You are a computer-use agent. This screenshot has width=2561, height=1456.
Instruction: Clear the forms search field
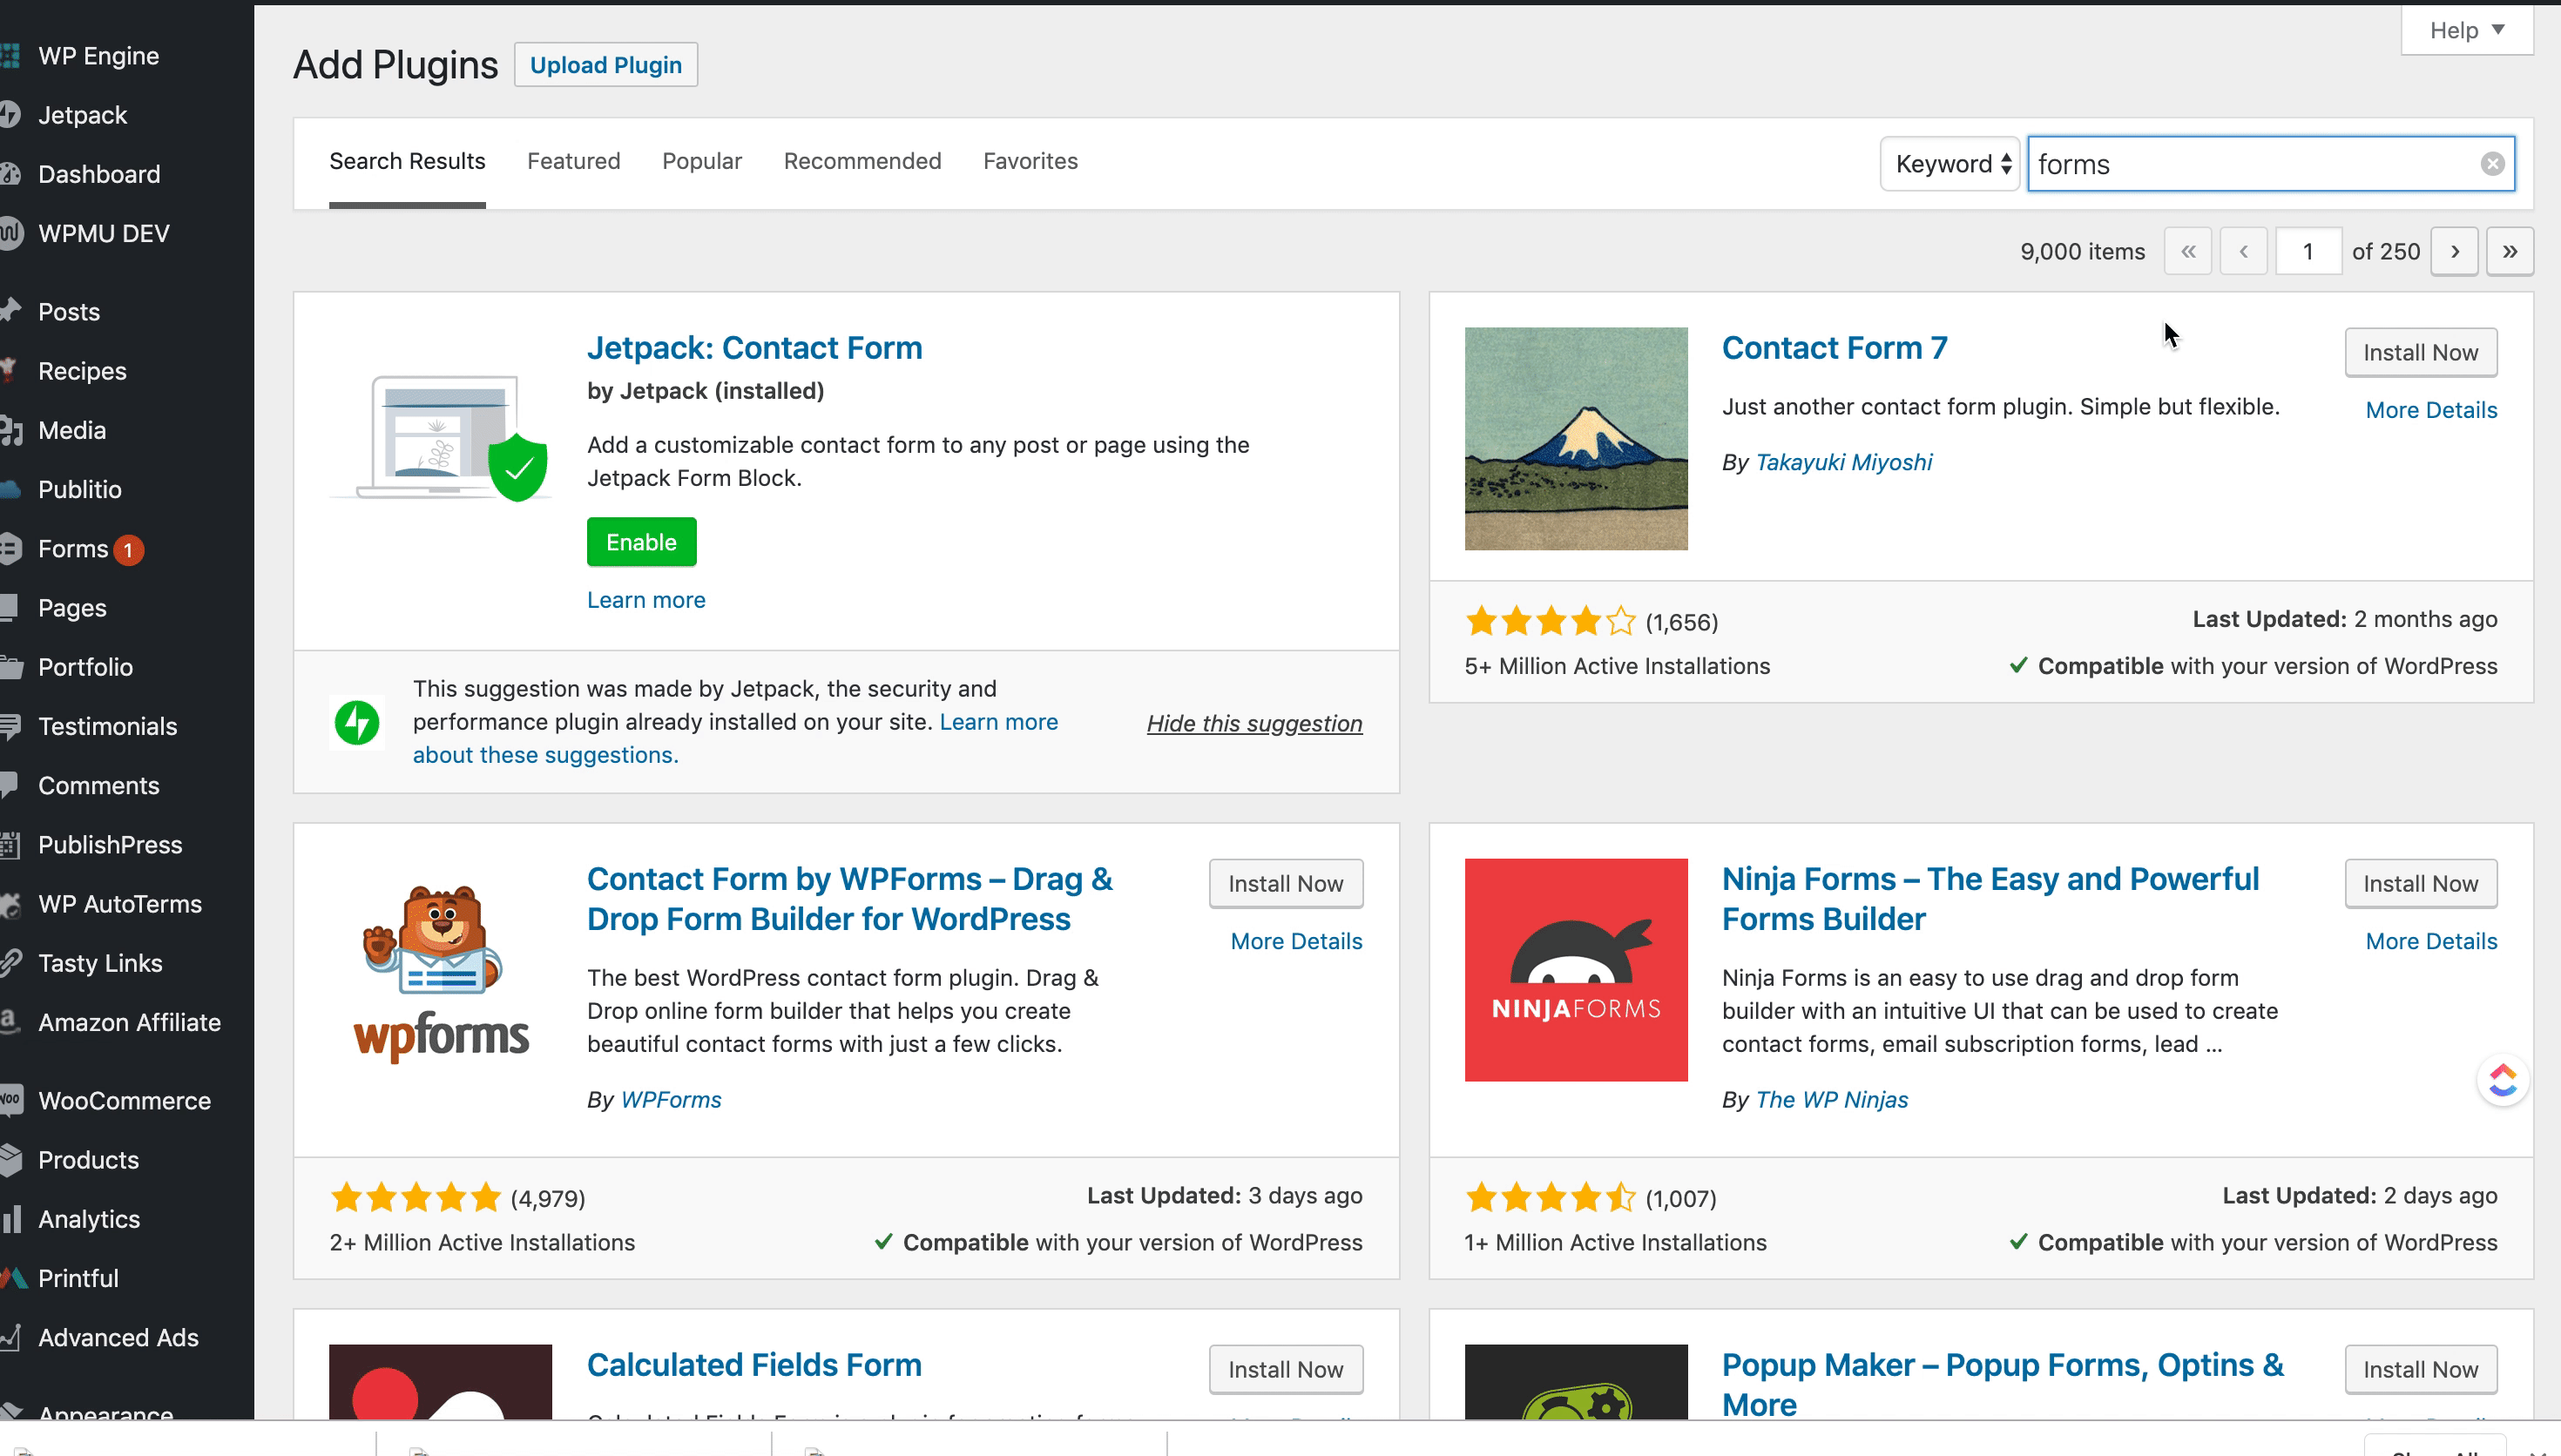pos(2491,164)
